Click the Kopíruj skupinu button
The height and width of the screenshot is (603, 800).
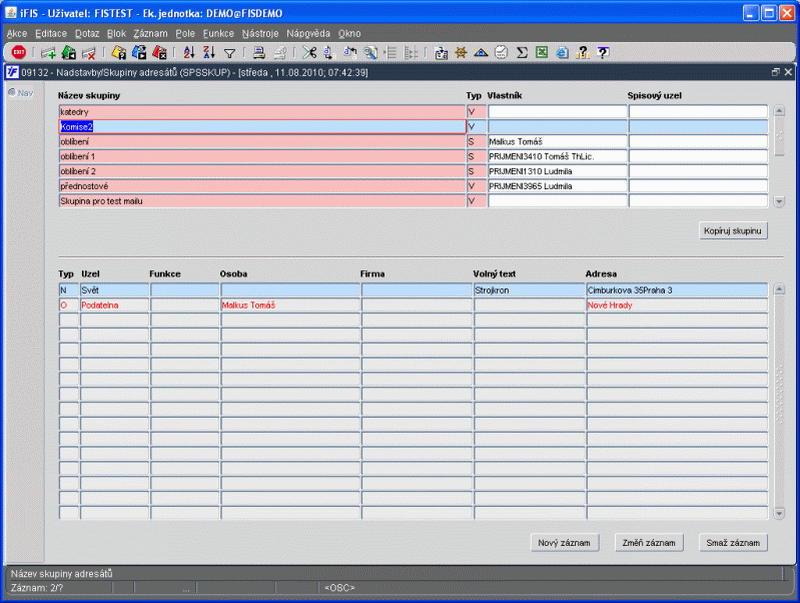point(733,231)
